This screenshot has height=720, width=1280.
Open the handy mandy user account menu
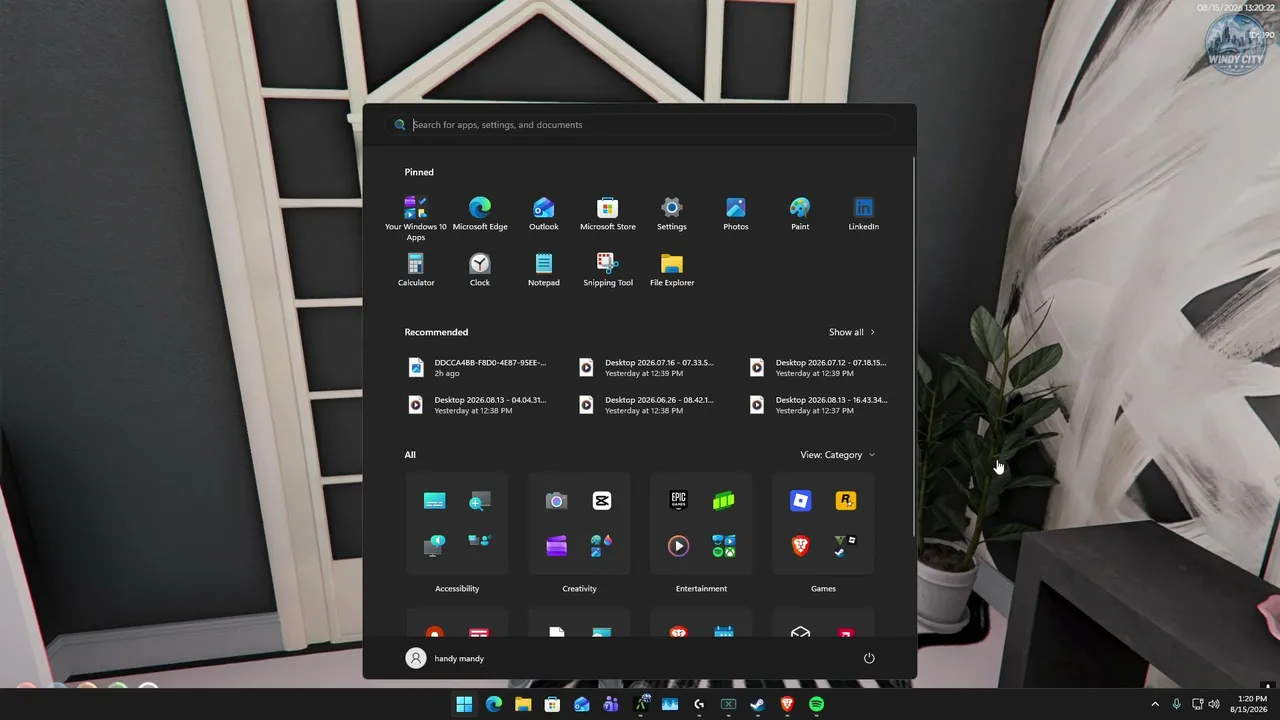pyautogui.click(x=444, y=658)
